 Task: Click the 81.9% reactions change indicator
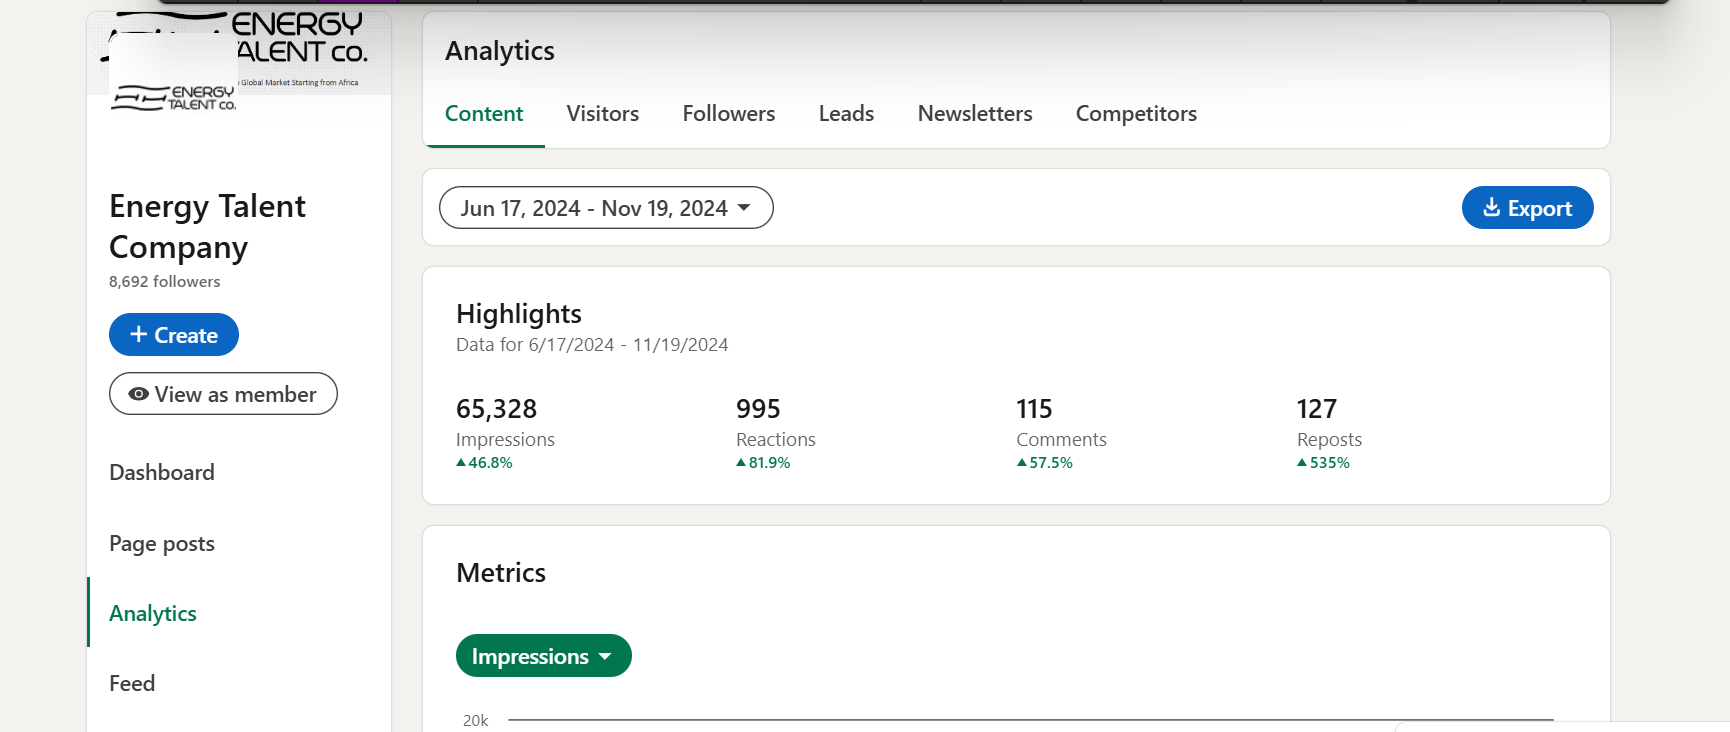pyautogui.click(x=763, y=463)
